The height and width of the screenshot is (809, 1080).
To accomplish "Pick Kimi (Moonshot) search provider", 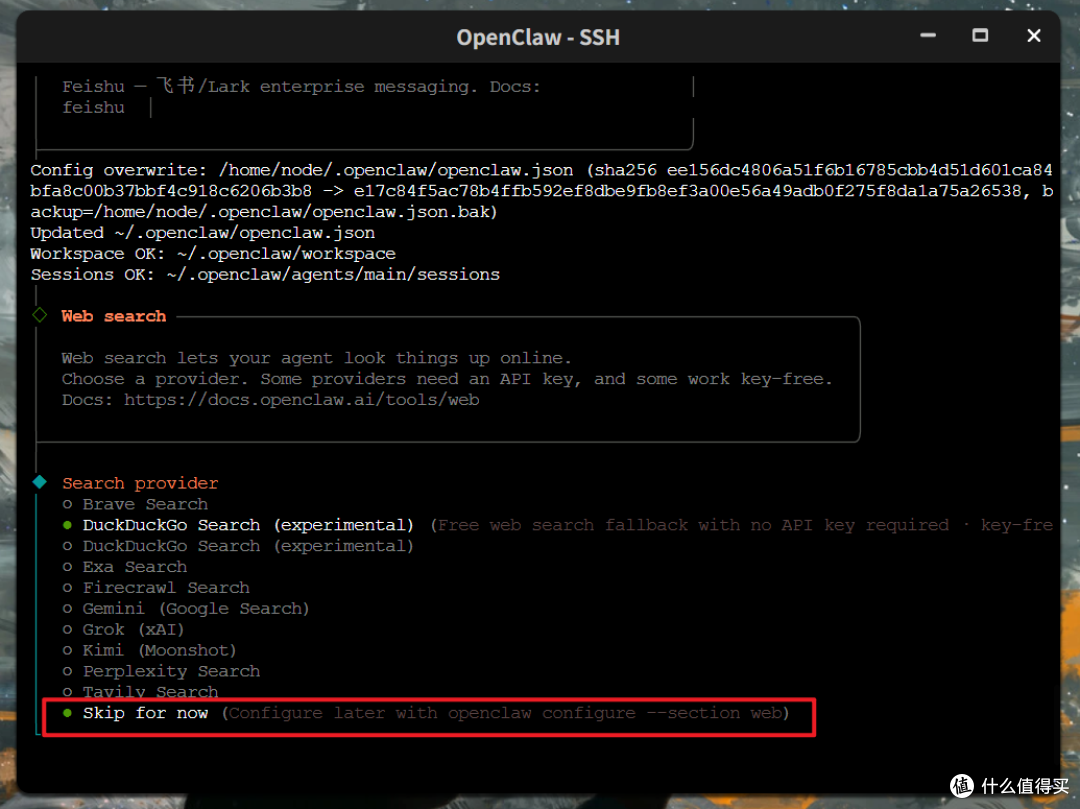I will [x=150, y=650].
